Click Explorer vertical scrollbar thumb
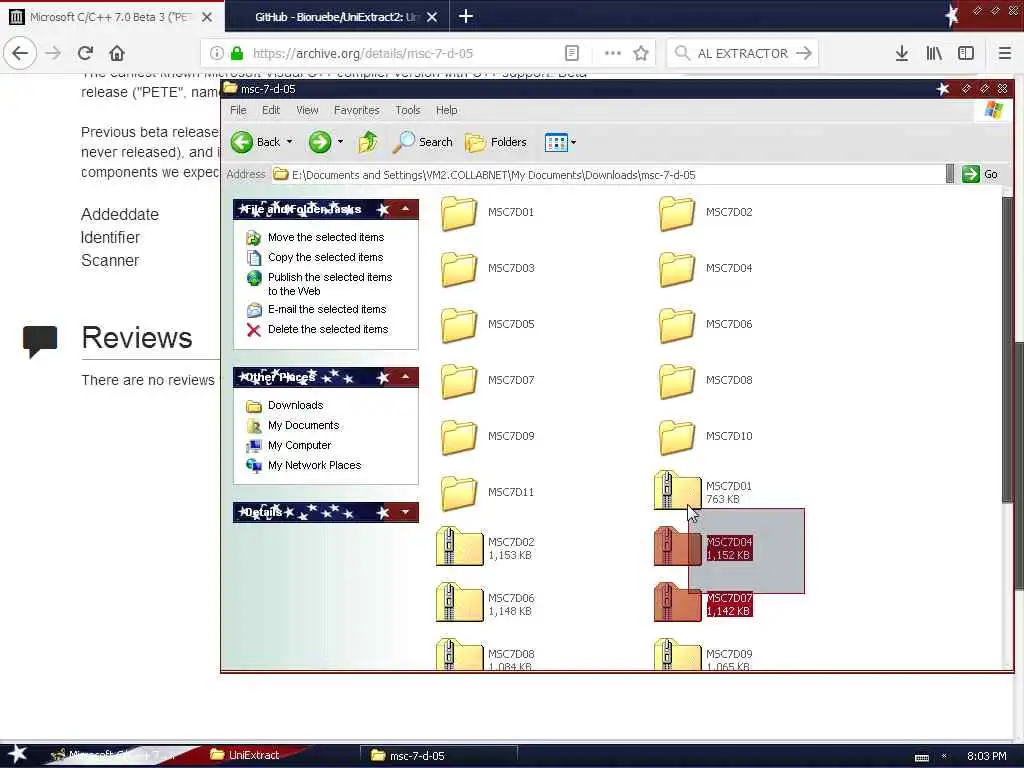 1008,349
